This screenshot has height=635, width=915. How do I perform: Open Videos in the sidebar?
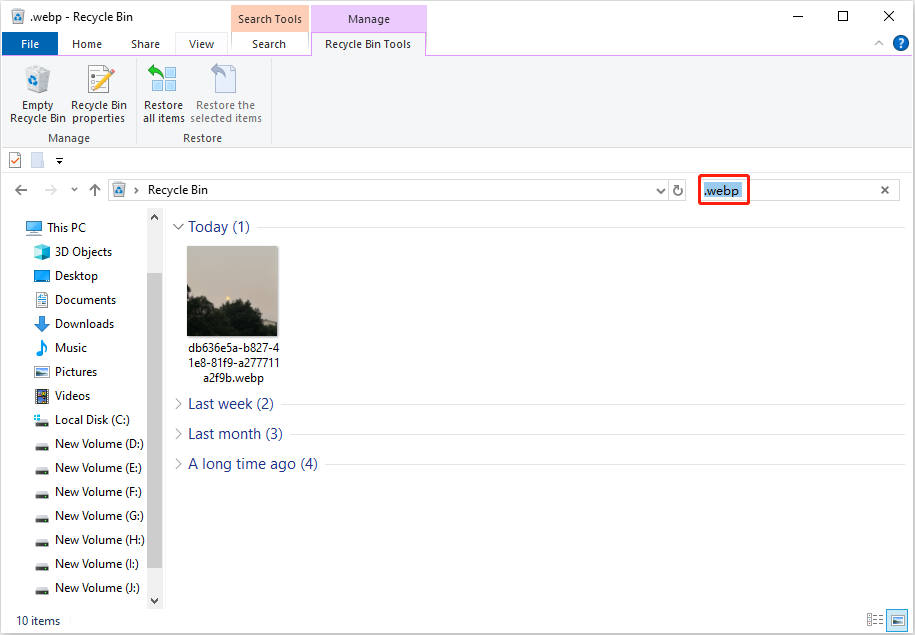(62, 395)
